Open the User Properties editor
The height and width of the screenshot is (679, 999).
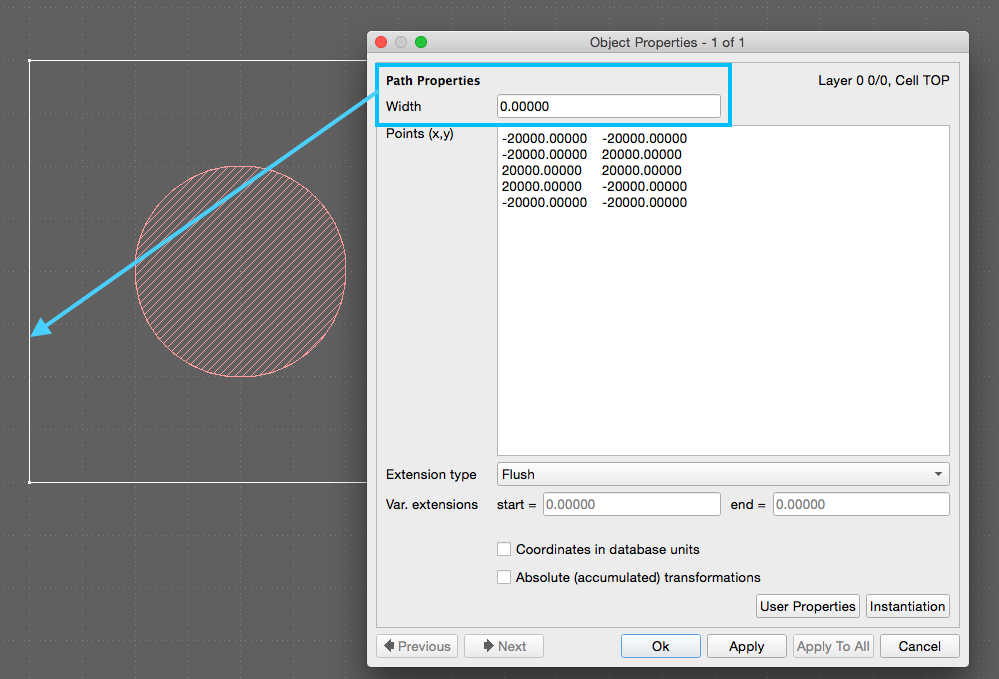point(807,606)
